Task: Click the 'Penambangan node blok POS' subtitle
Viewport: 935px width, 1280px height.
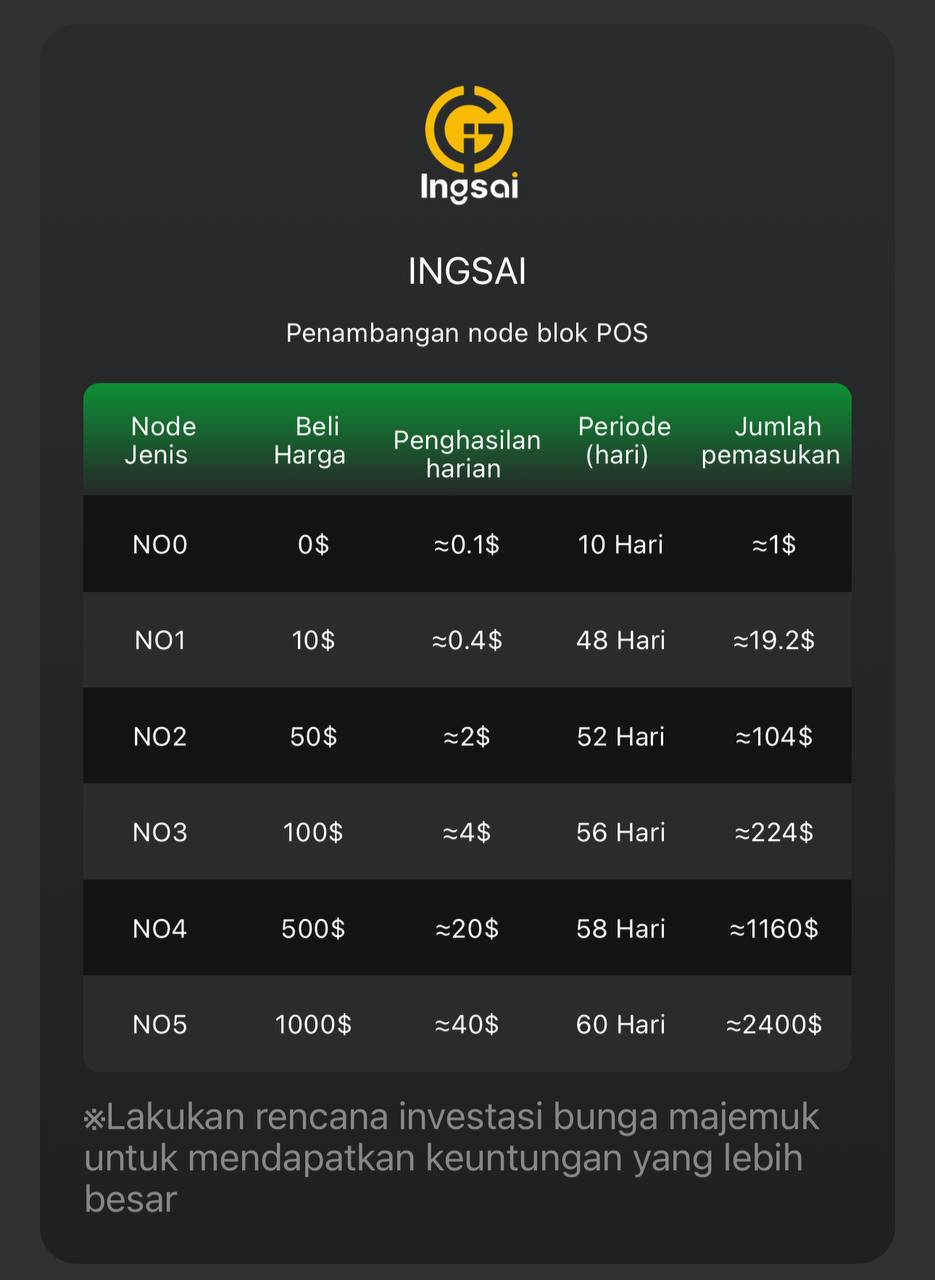Action: [x=467, y=333]
